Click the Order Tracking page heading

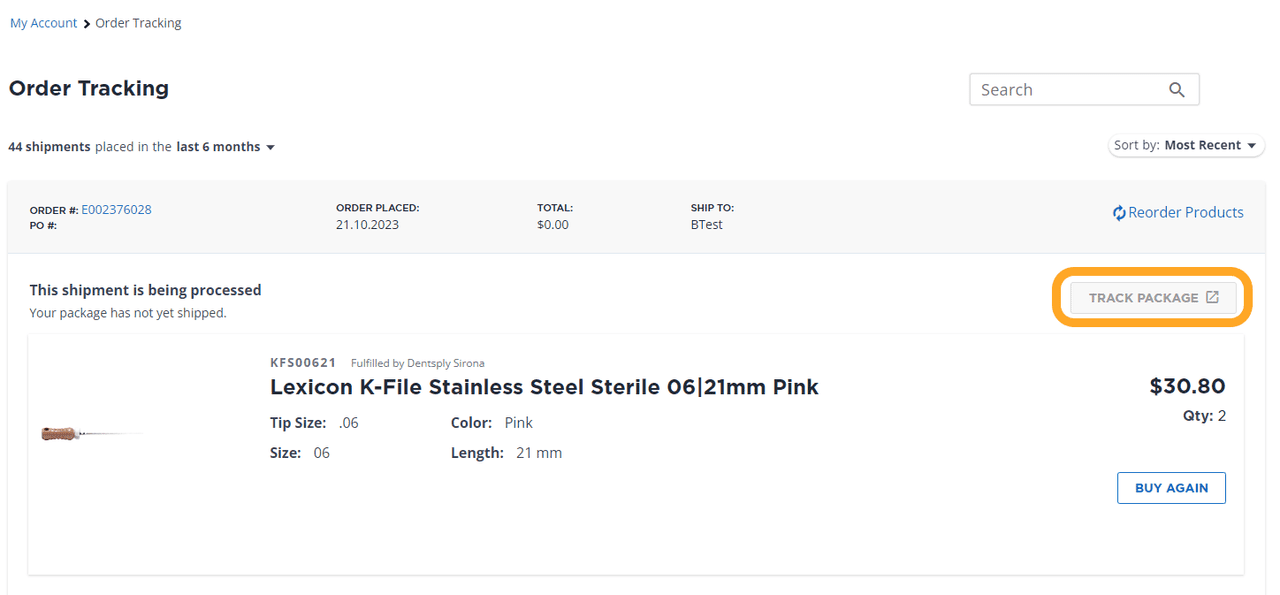tap(89, 89)
